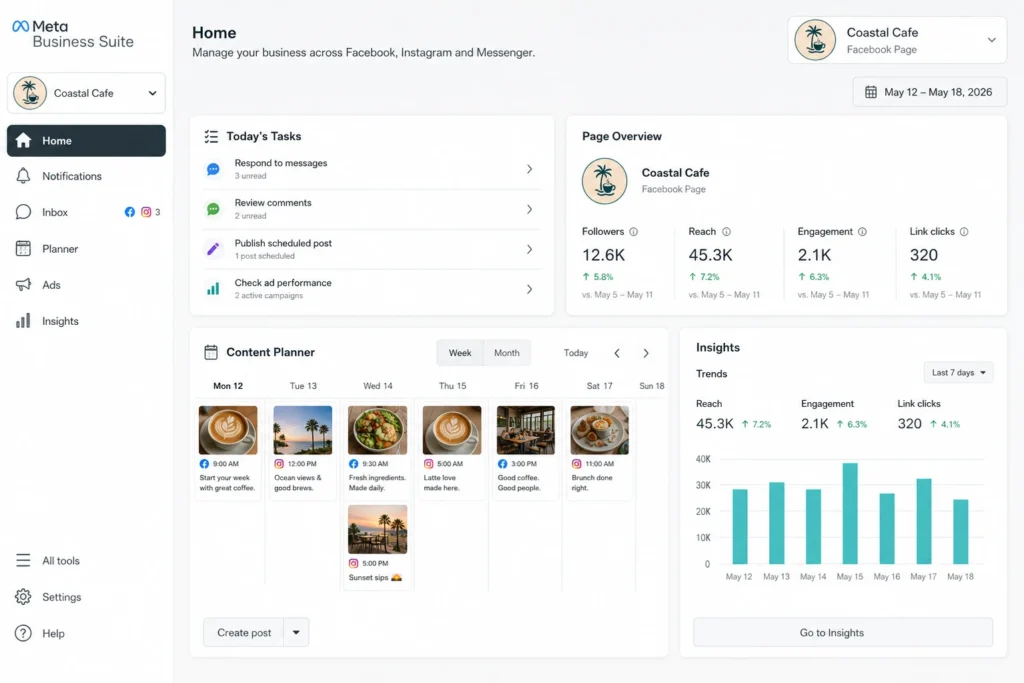Click the May 17 bar in Trends chart
1024x683 pixels.
pyautogui.click(x=923, y=521)
